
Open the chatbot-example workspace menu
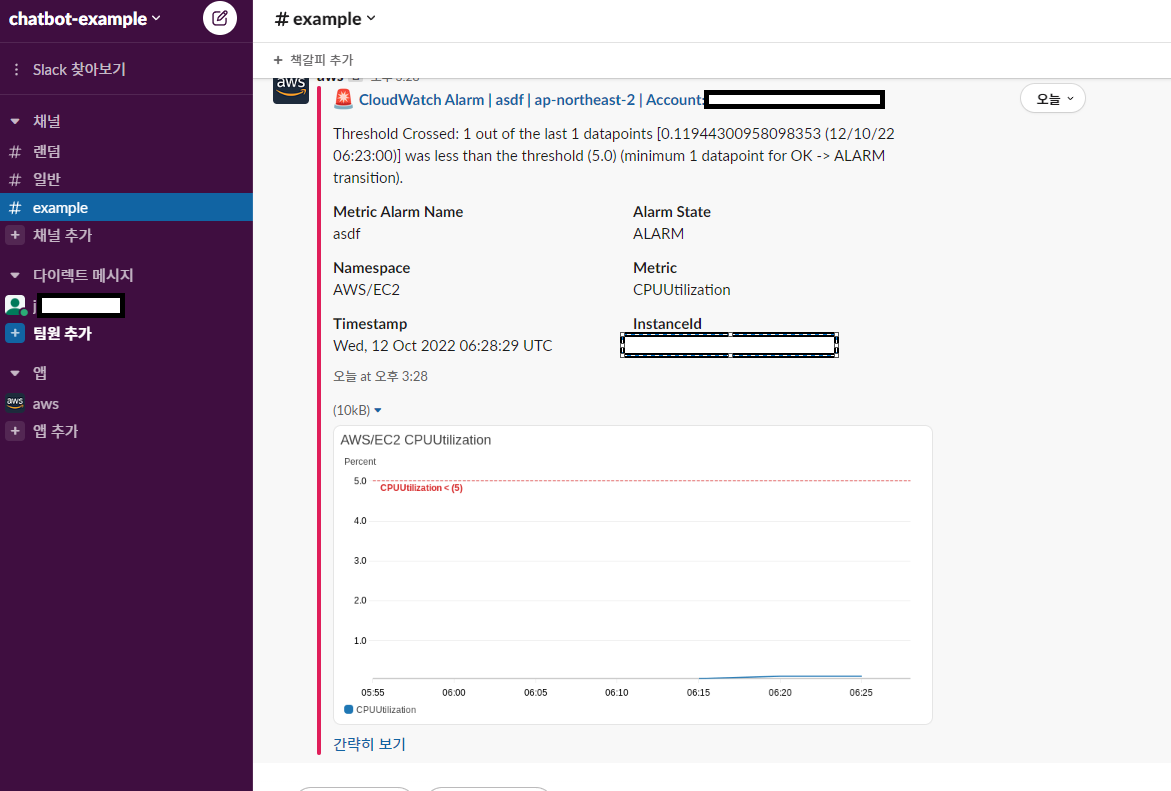[84, 19]
